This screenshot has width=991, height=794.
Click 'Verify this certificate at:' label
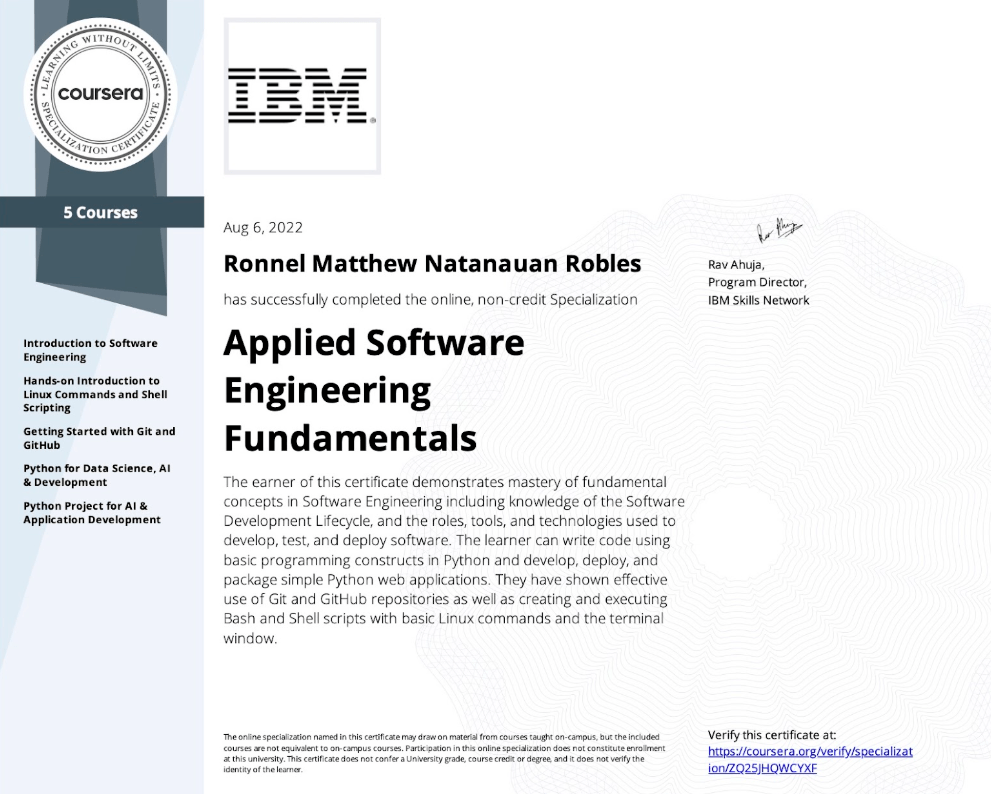pos(772,735)
